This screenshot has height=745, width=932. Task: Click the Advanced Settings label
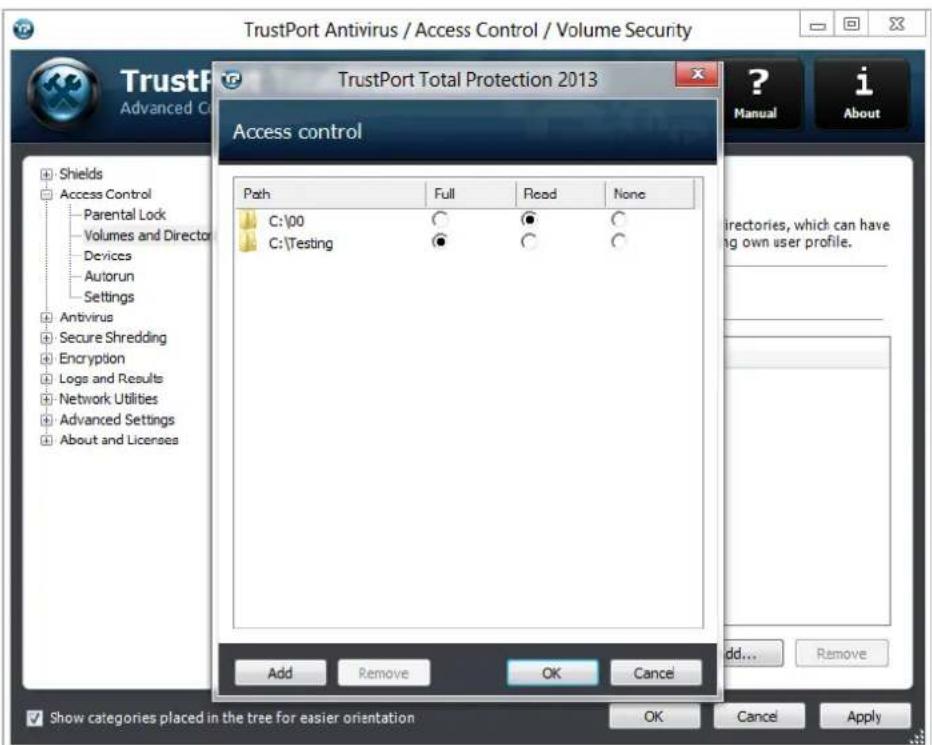116,419
